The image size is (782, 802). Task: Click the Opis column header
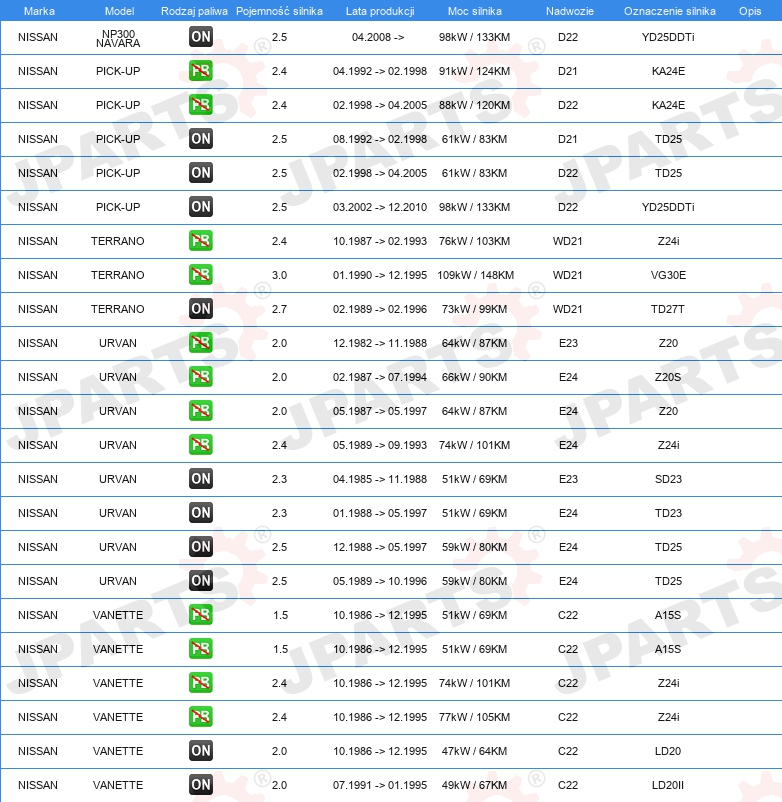pyautogui.click(x=750, y=11)
